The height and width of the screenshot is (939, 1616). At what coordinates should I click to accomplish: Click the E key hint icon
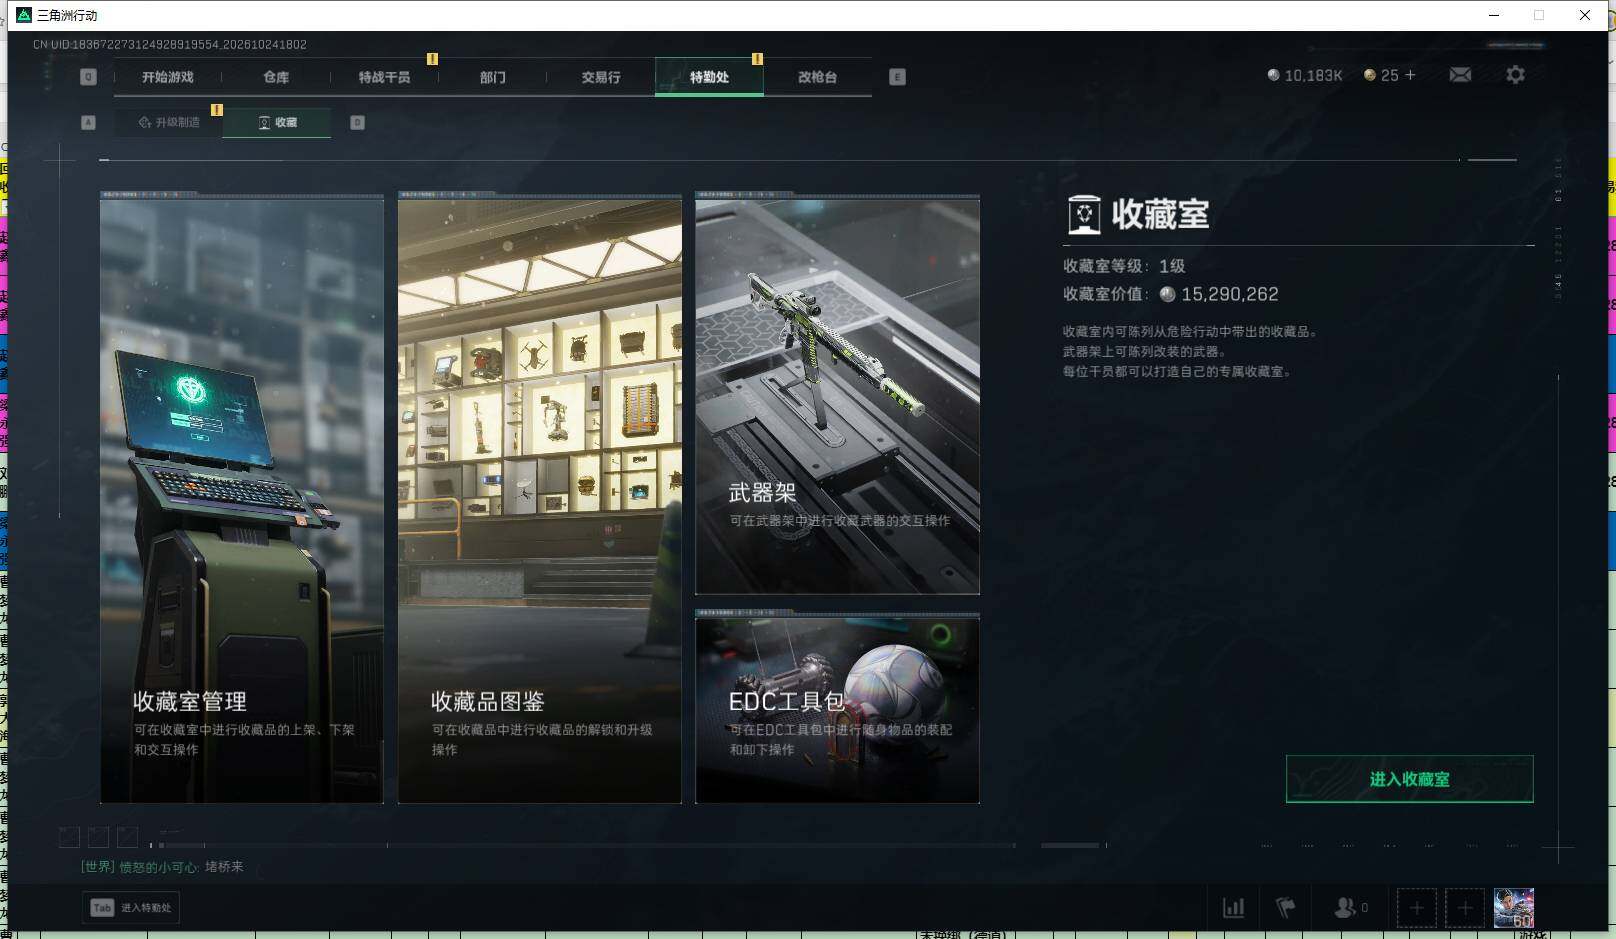click(x=897, y=77)
